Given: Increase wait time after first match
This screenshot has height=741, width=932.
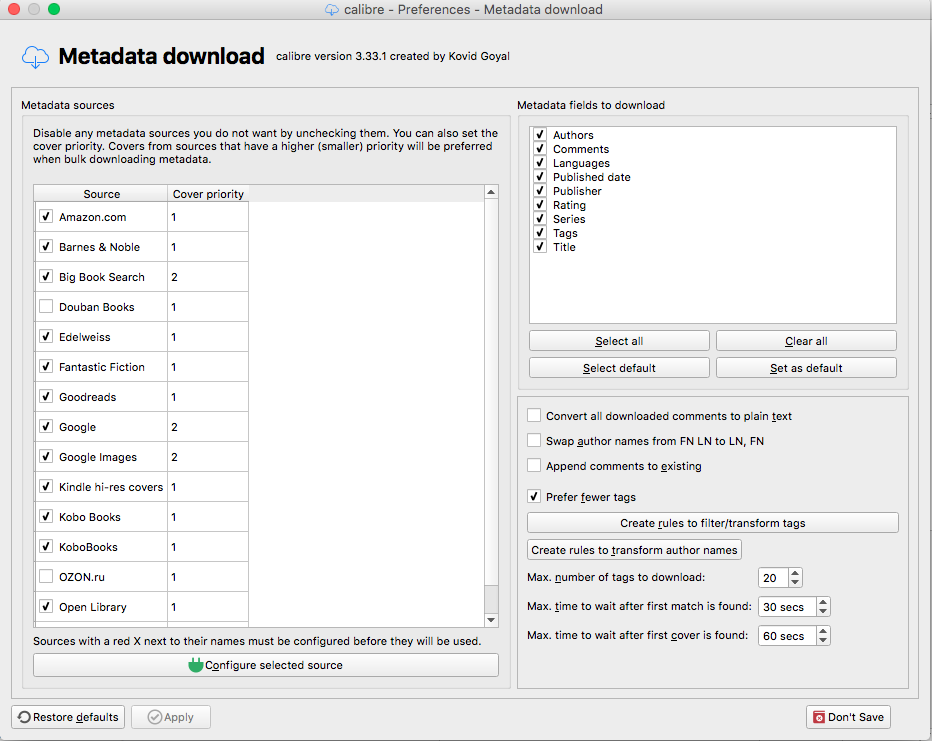Looking at the screenshot, I should pyautogui.click(x=823, y=602).
